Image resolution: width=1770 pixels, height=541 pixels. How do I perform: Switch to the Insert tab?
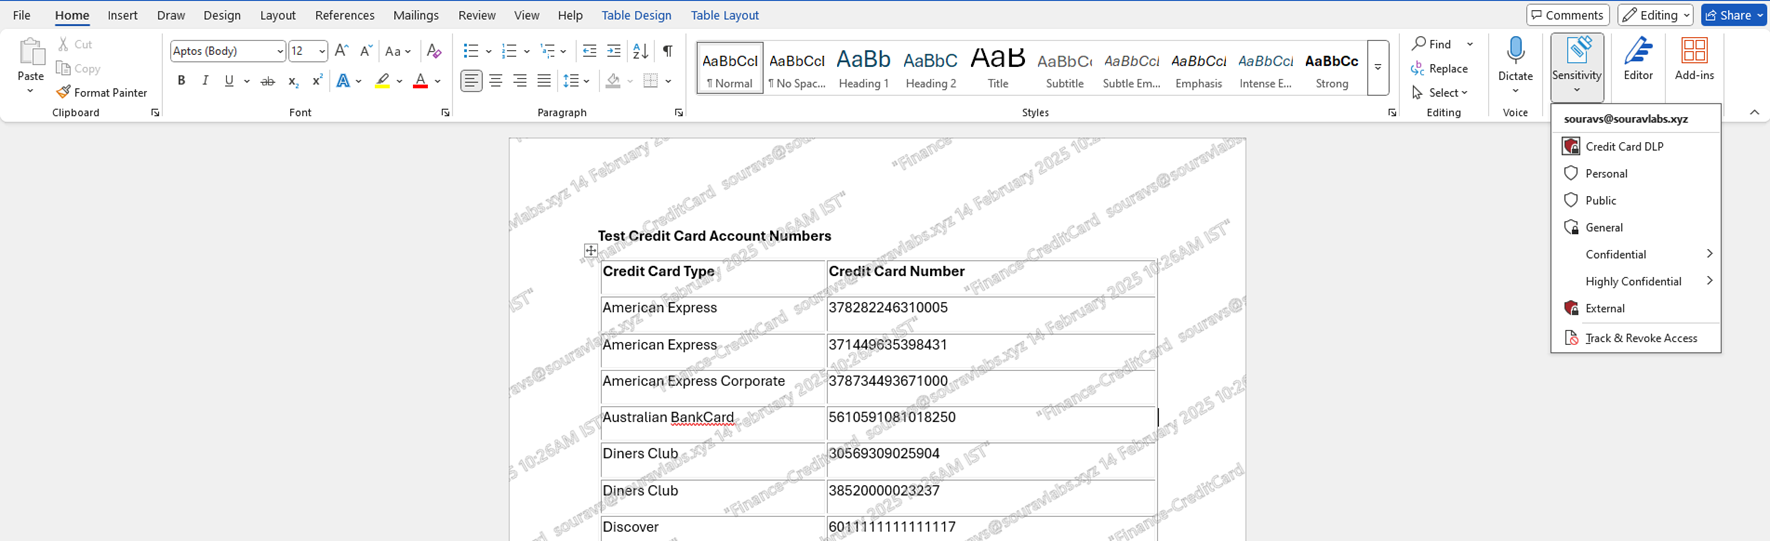[122, 15]
